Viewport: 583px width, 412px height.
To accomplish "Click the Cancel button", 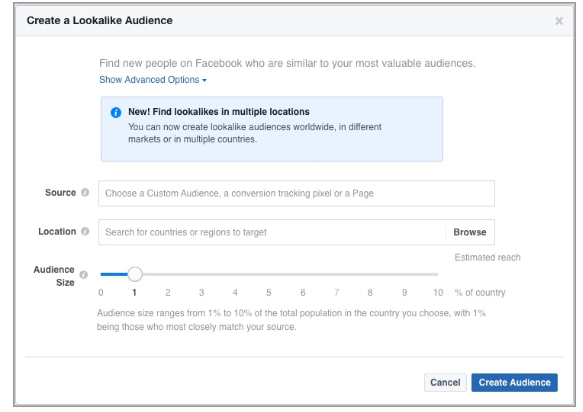I will (x=445, y=382).
